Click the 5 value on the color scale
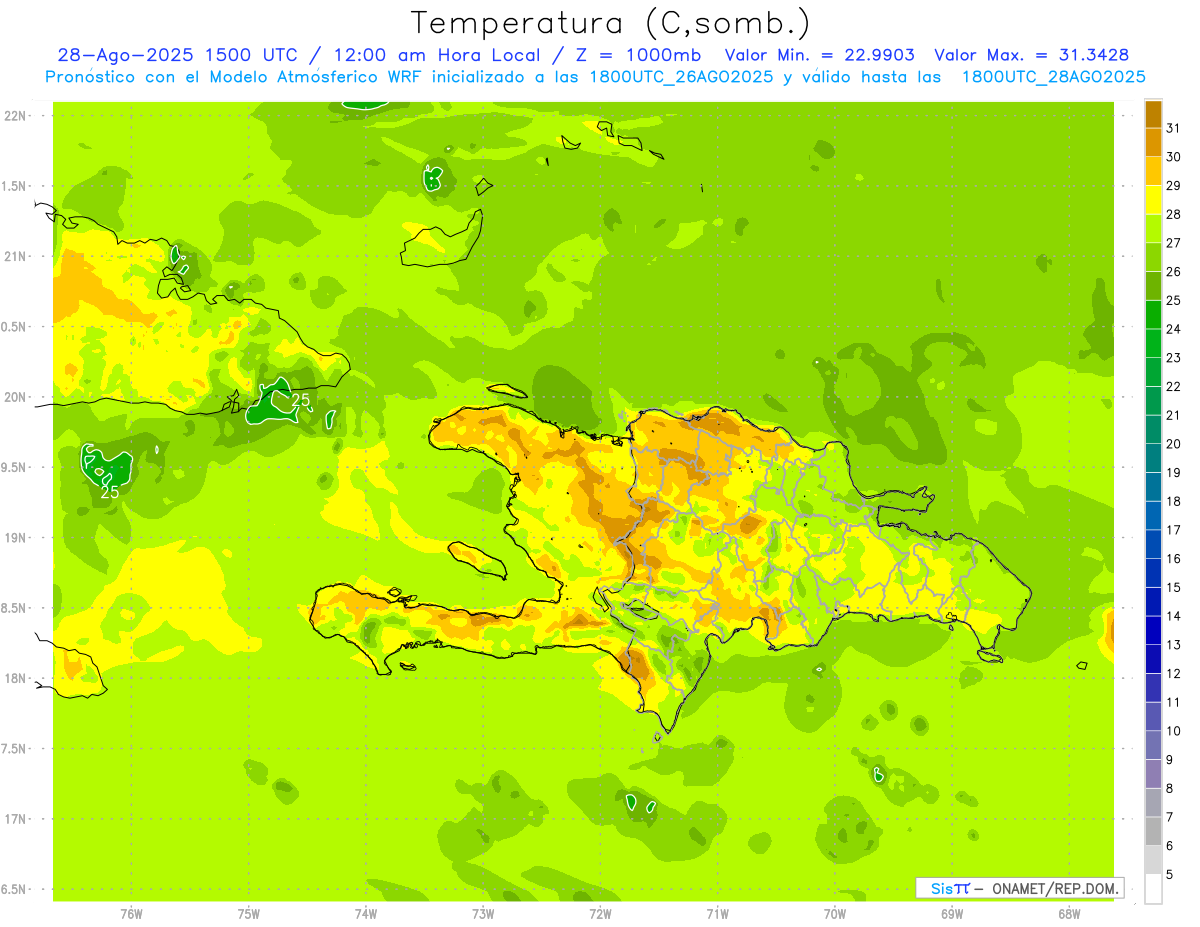1200x927 pixels. click(1170, 874)
